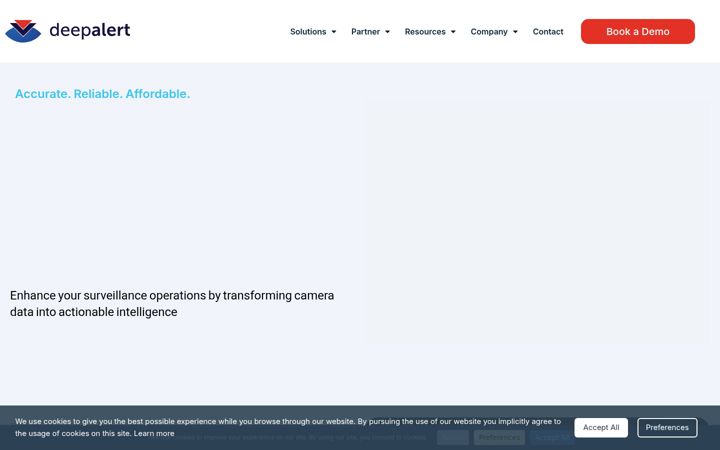Follow the Learn more cookie link
The width and height of the screenshot is (720, 450).
[154, 433]
